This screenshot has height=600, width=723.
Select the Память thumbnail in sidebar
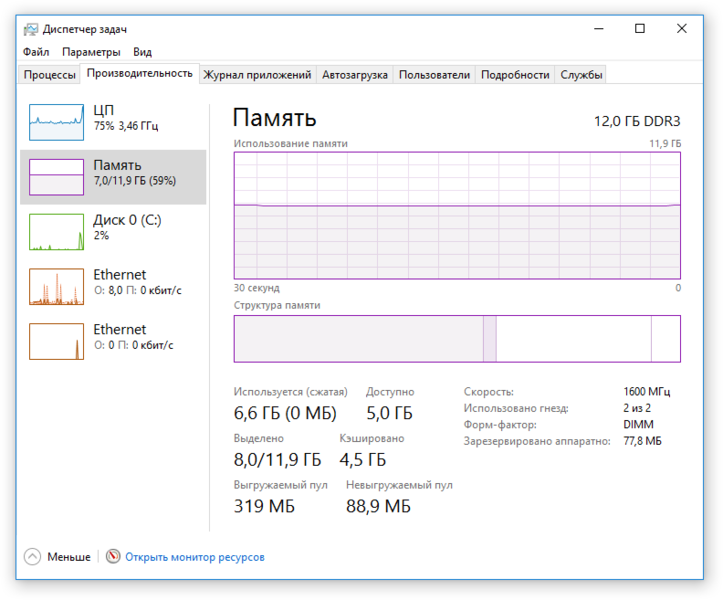point(56,176)
